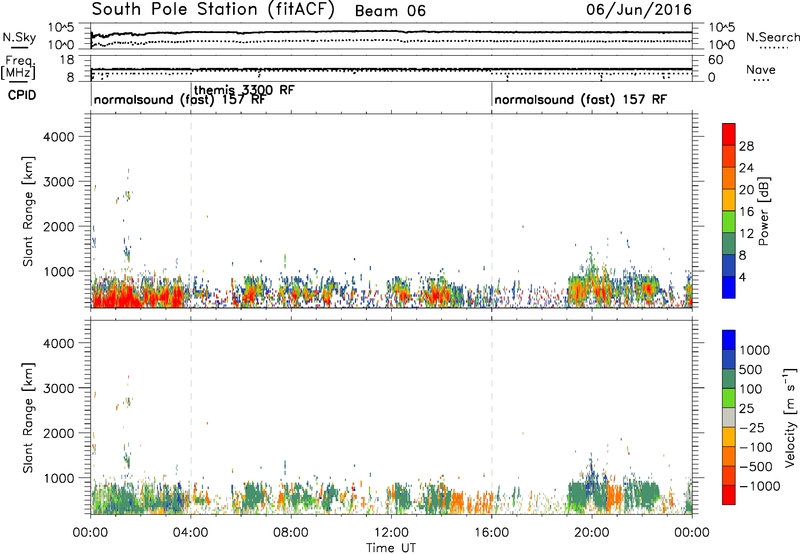Image resolution: width=800 pixels, height=554 pixels.
Task: Select the '2000' tick in the velocity panel
Action: (x=59, y=433)
